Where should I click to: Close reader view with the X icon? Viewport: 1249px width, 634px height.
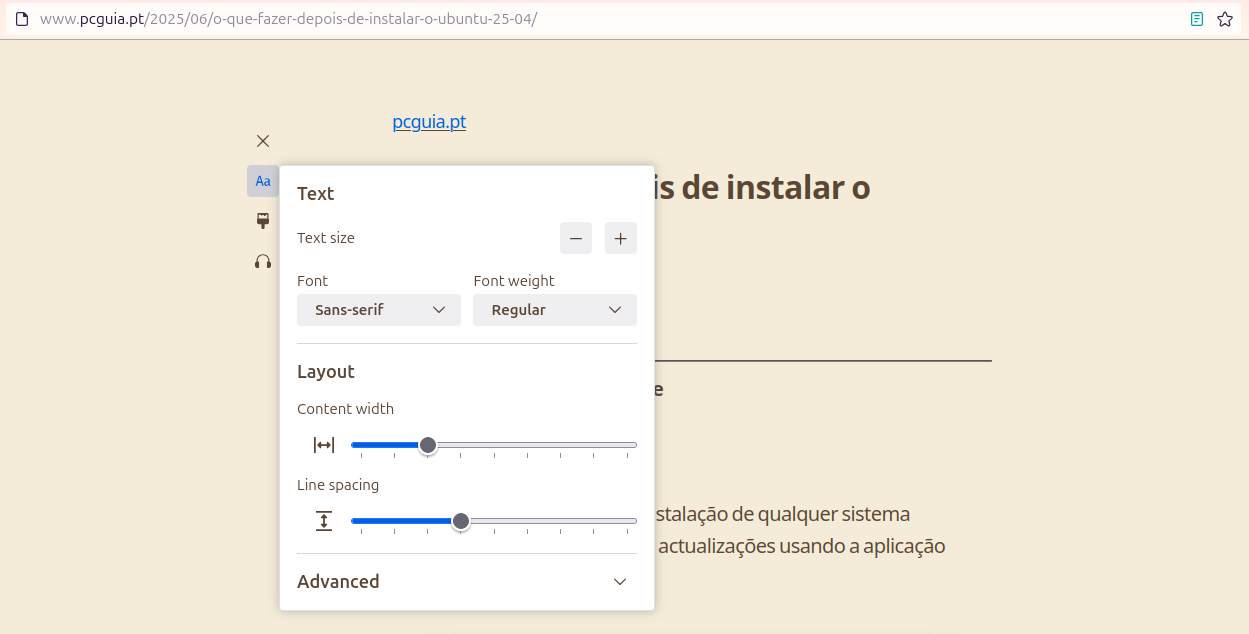pyautogui.click(x=263, y=141)
